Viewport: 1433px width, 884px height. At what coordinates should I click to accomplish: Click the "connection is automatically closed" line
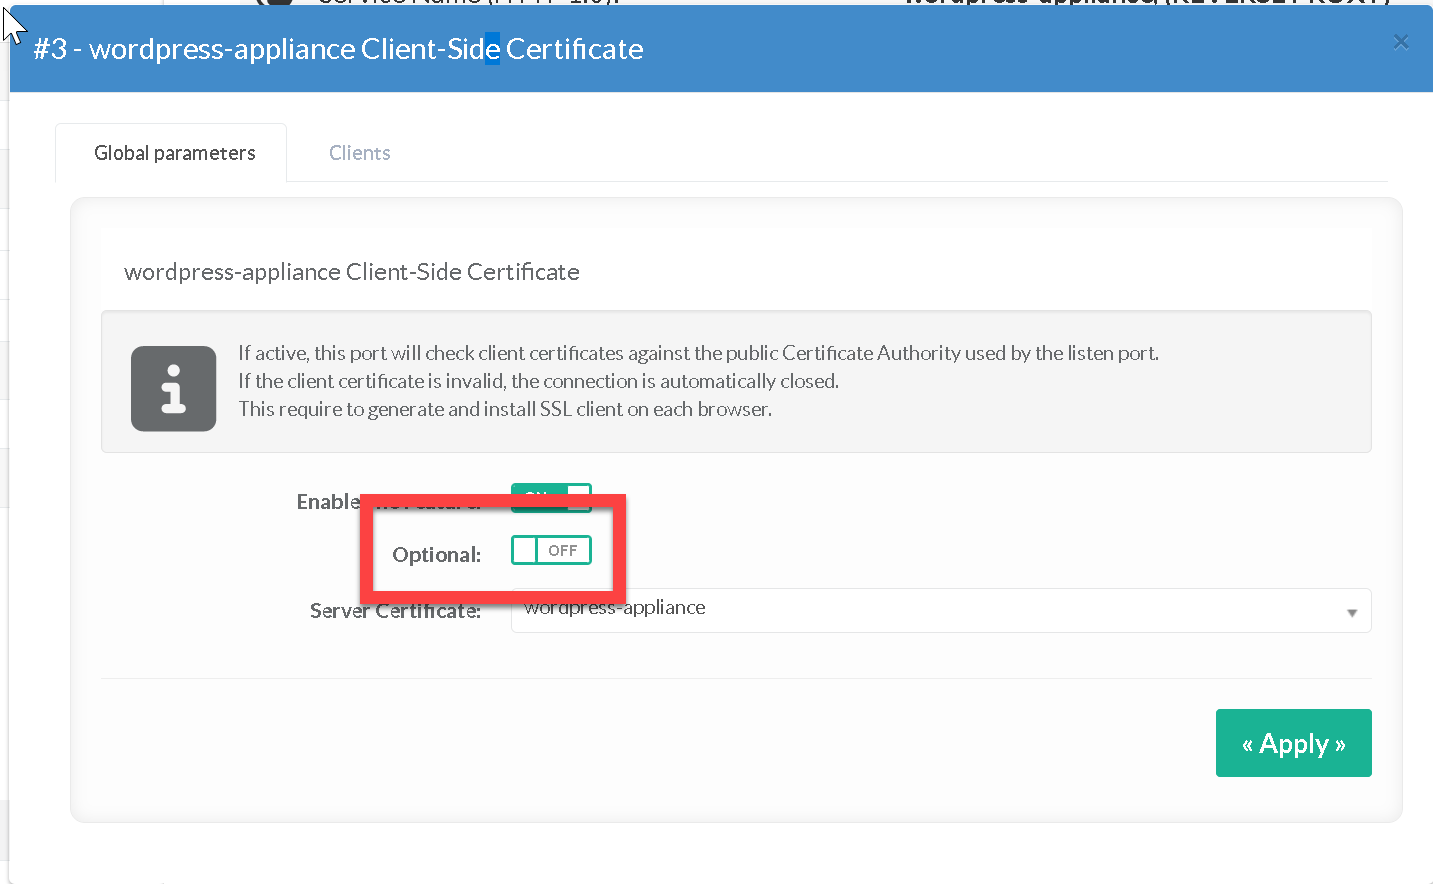(538, 381)
